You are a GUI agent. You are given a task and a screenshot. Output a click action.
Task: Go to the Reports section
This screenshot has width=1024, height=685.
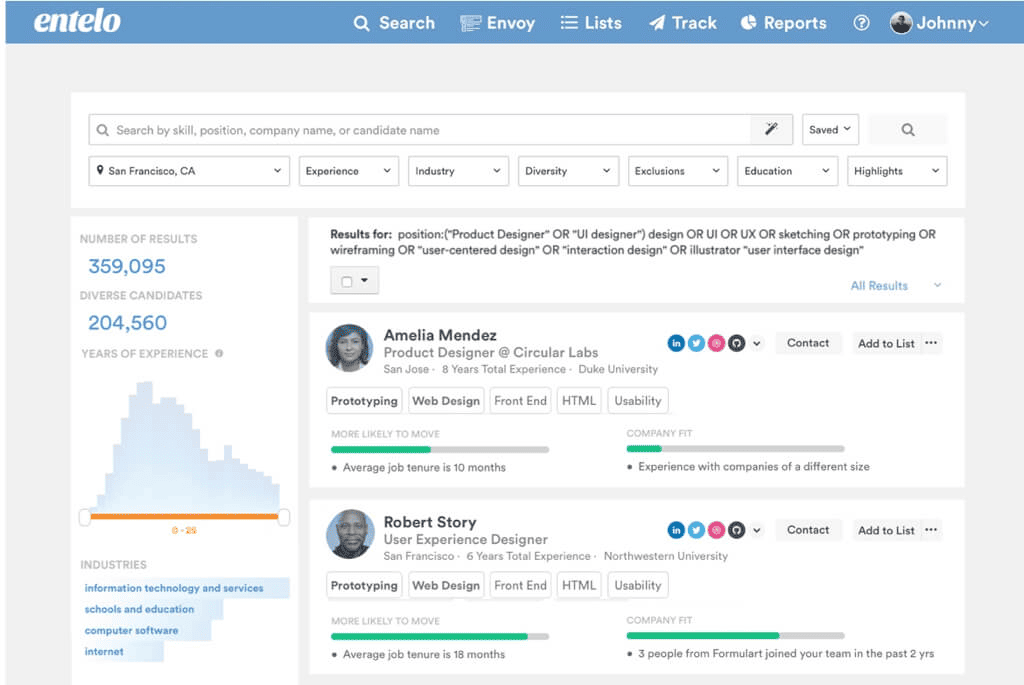(x=783, y=23)
